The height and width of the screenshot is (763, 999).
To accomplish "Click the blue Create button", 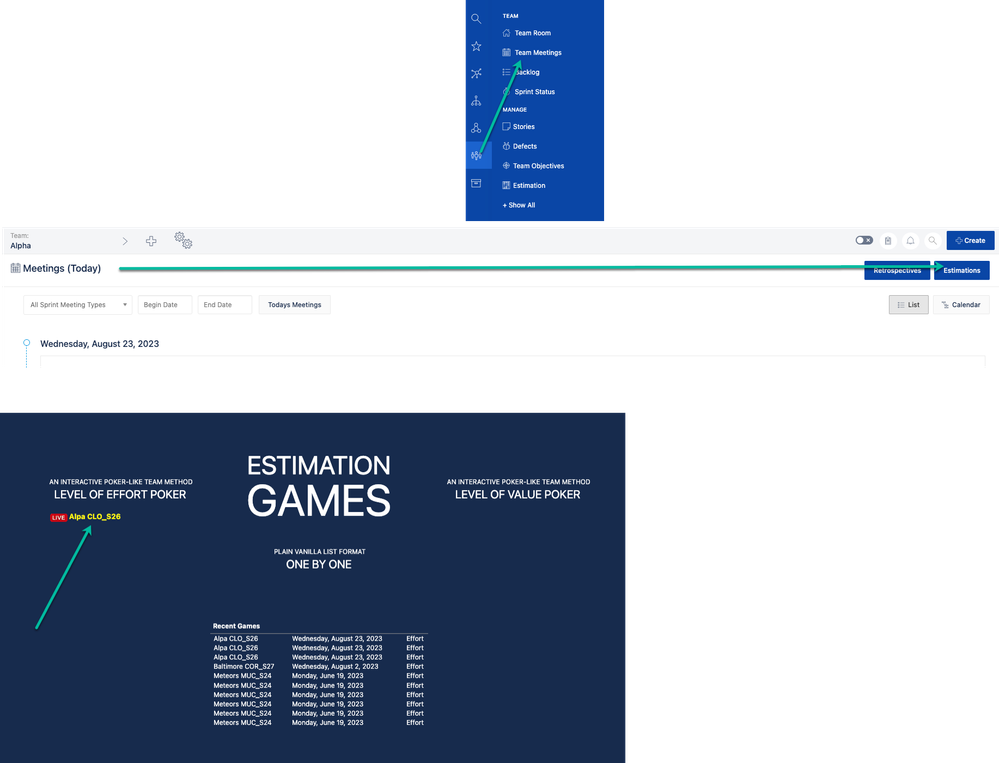I will tap(970, 240).
